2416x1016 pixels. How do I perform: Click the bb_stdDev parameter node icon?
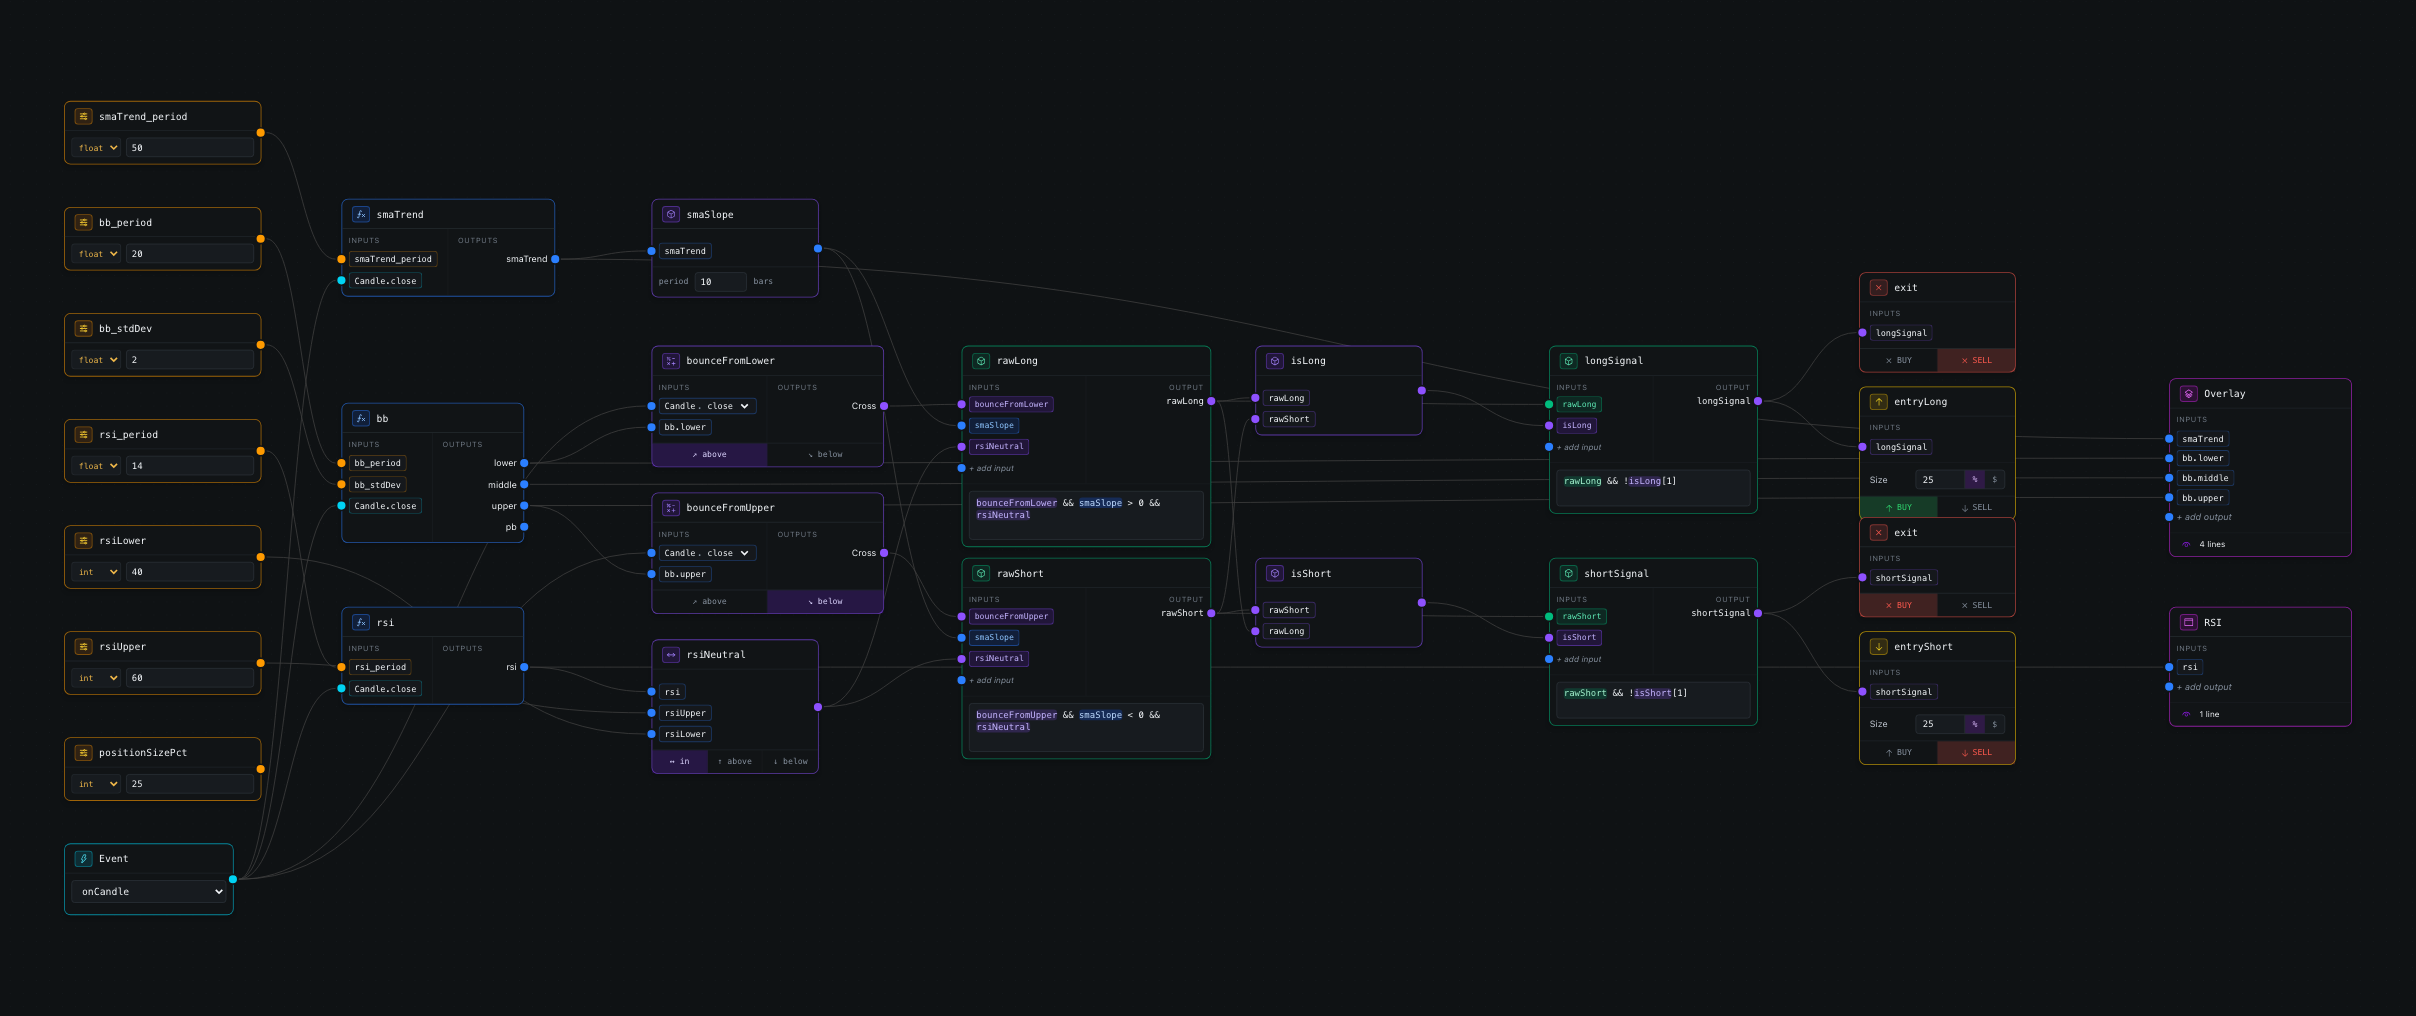(x=84, y=329)
